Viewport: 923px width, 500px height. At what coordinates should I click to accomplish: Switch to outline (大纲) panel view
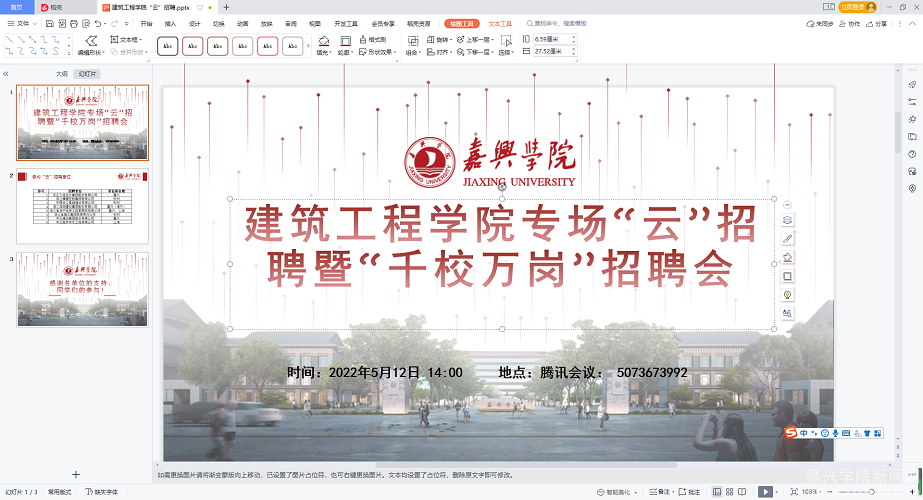click(62, 73)
